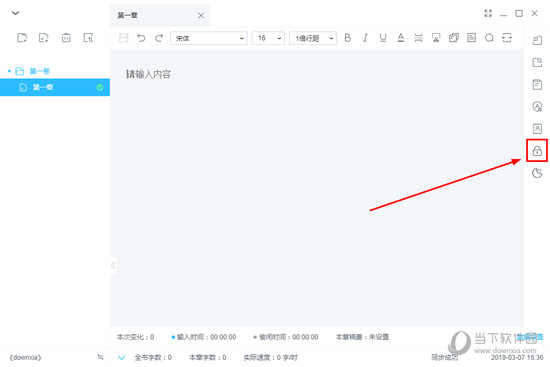Collapse the 第一卷 tree triangle
The height and width of the screenshot is (367, 550).
point(9,71)
